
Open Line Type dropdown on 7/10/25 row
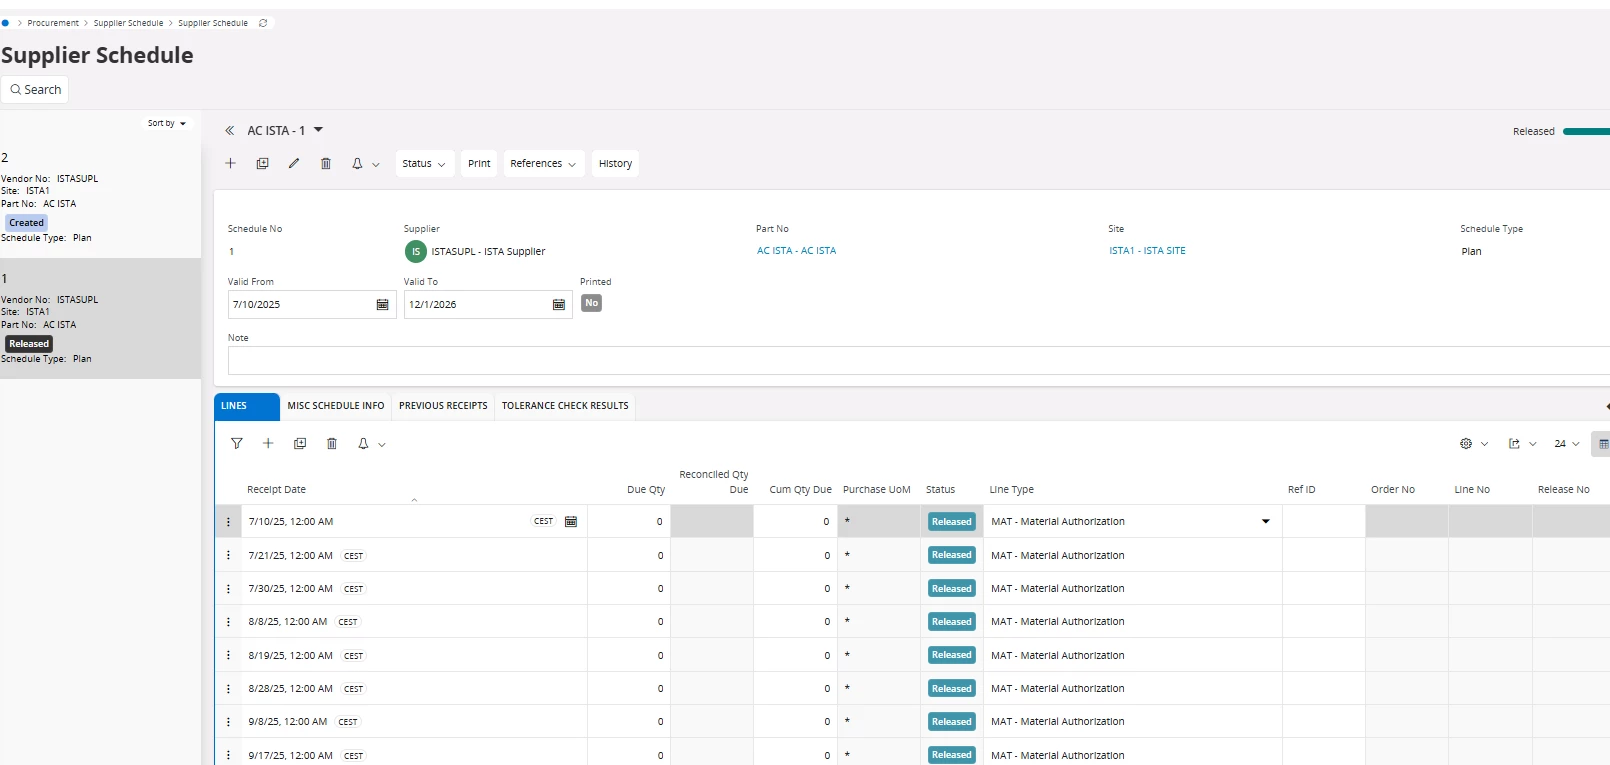1265,521
